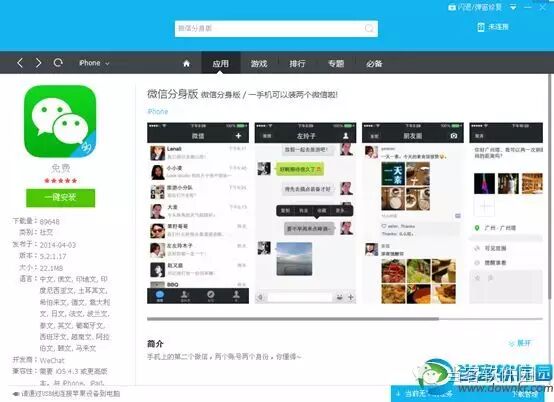Click the version value 5.2.1.17
Screen dimensions: 554x402
pos(53,256)
